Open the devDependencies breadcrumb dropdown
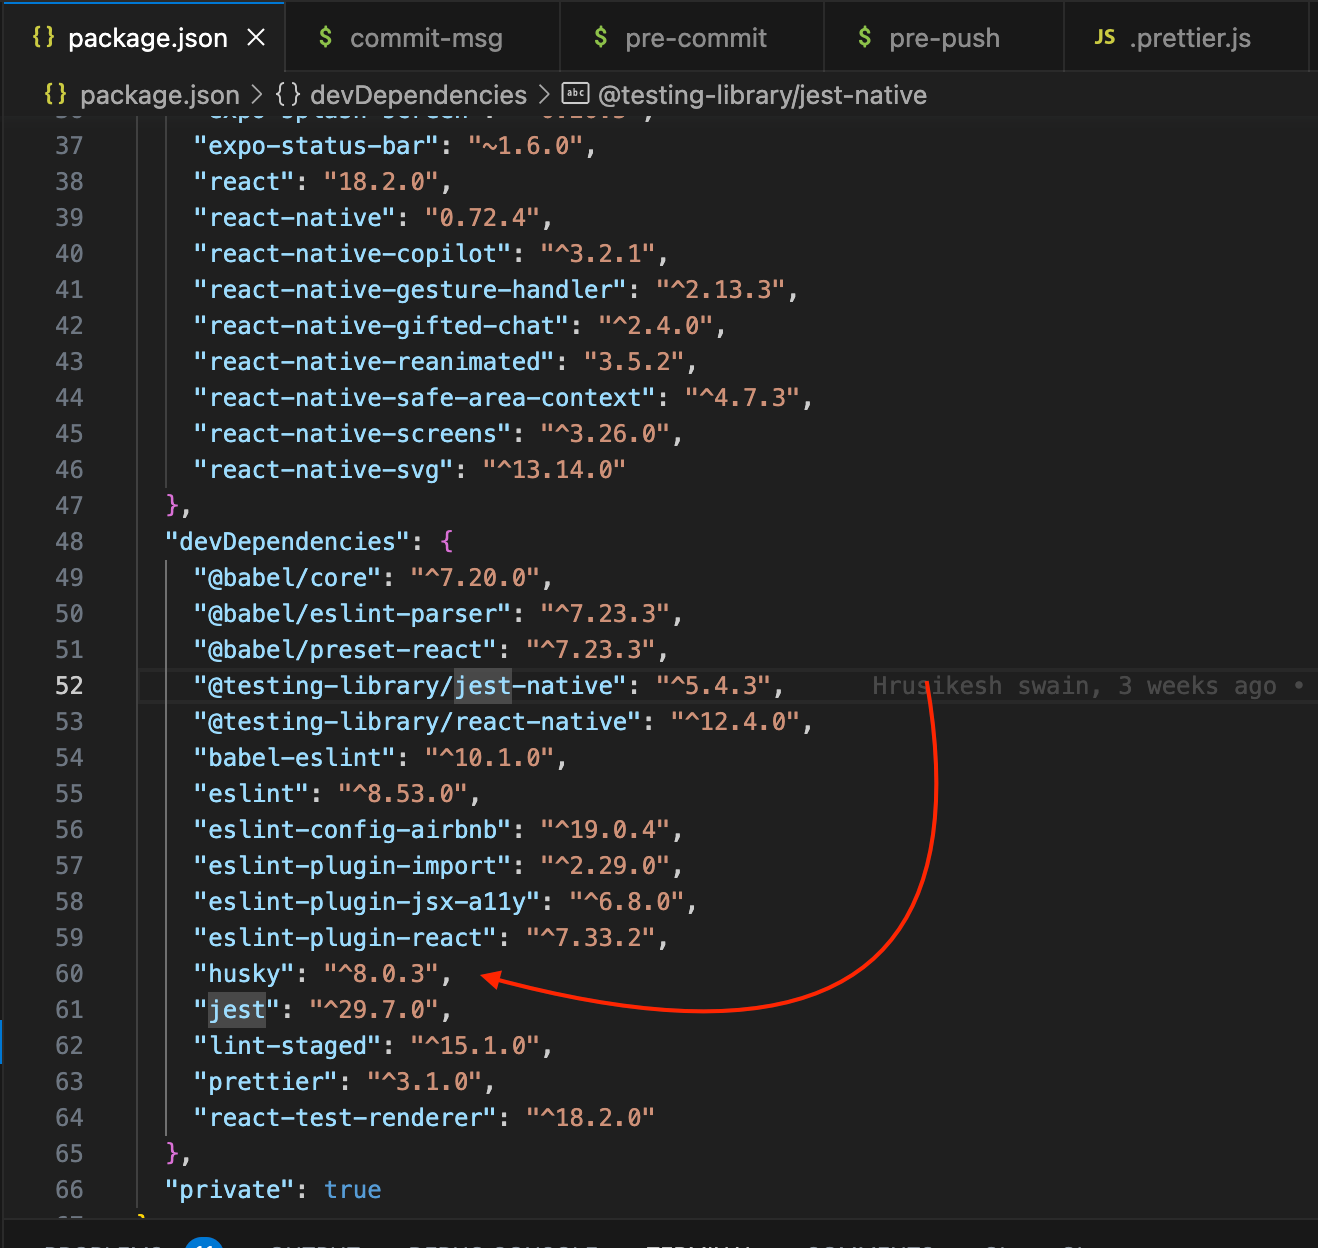The height and width of the screenshot is (1248, 1318). tap(418, 95)
